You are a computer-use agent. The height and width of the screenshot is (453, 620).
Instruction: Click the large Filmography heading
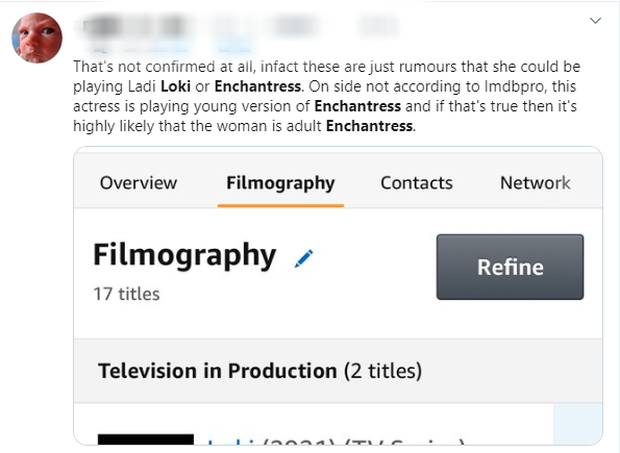click(x=184, y=256)
